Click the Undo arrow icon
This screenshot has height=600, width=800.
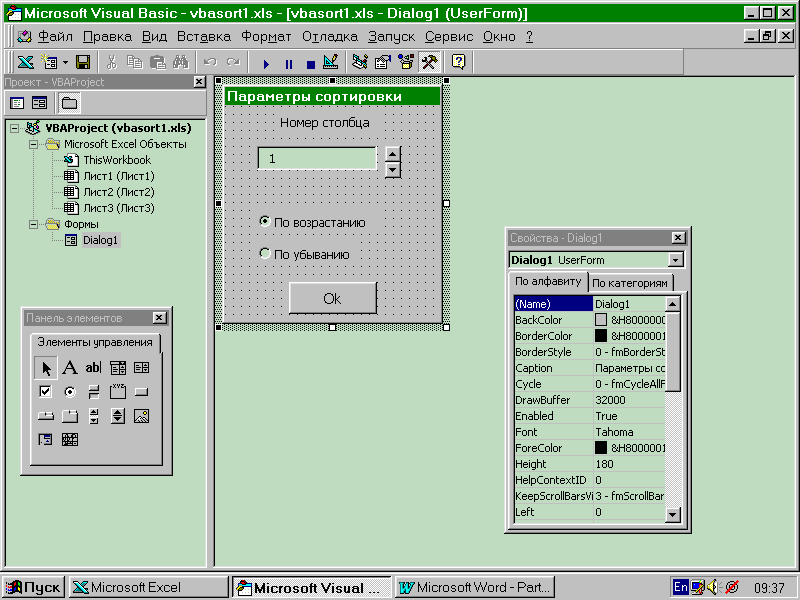click(210, 62)
